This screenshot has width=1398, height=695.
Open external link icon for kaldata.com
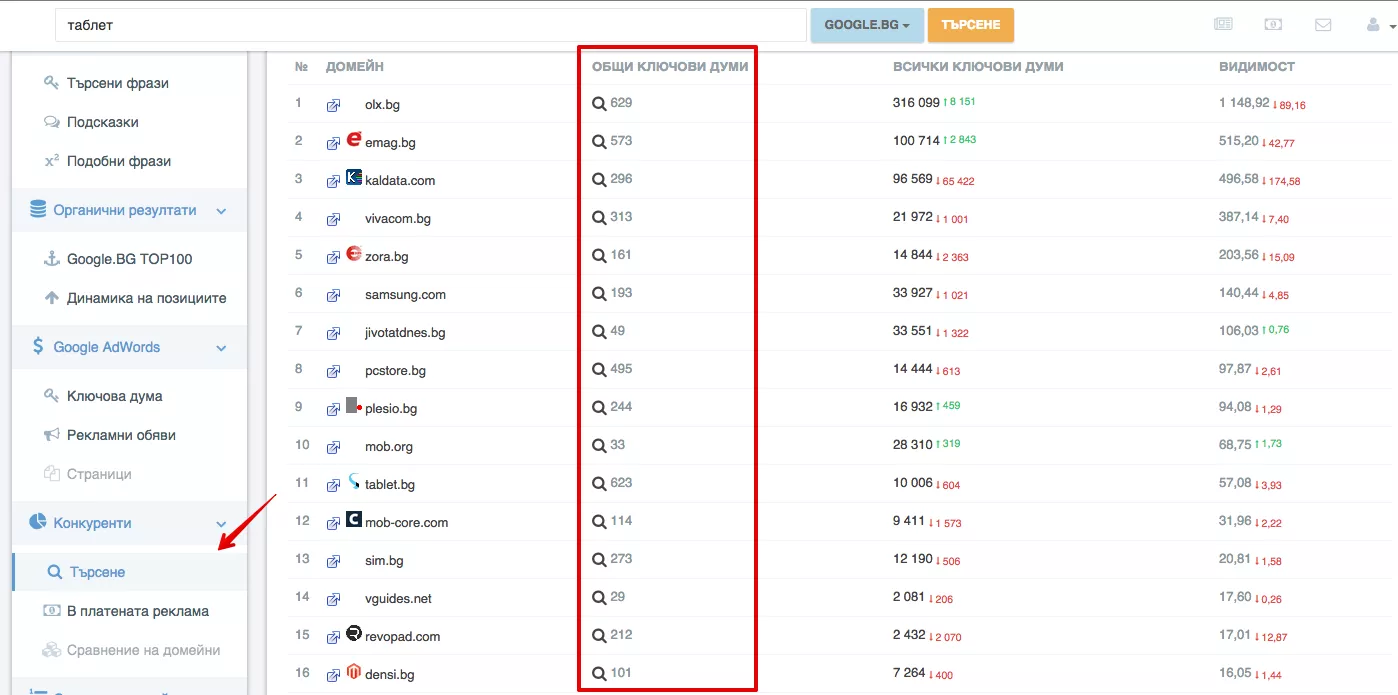point(333,181)
